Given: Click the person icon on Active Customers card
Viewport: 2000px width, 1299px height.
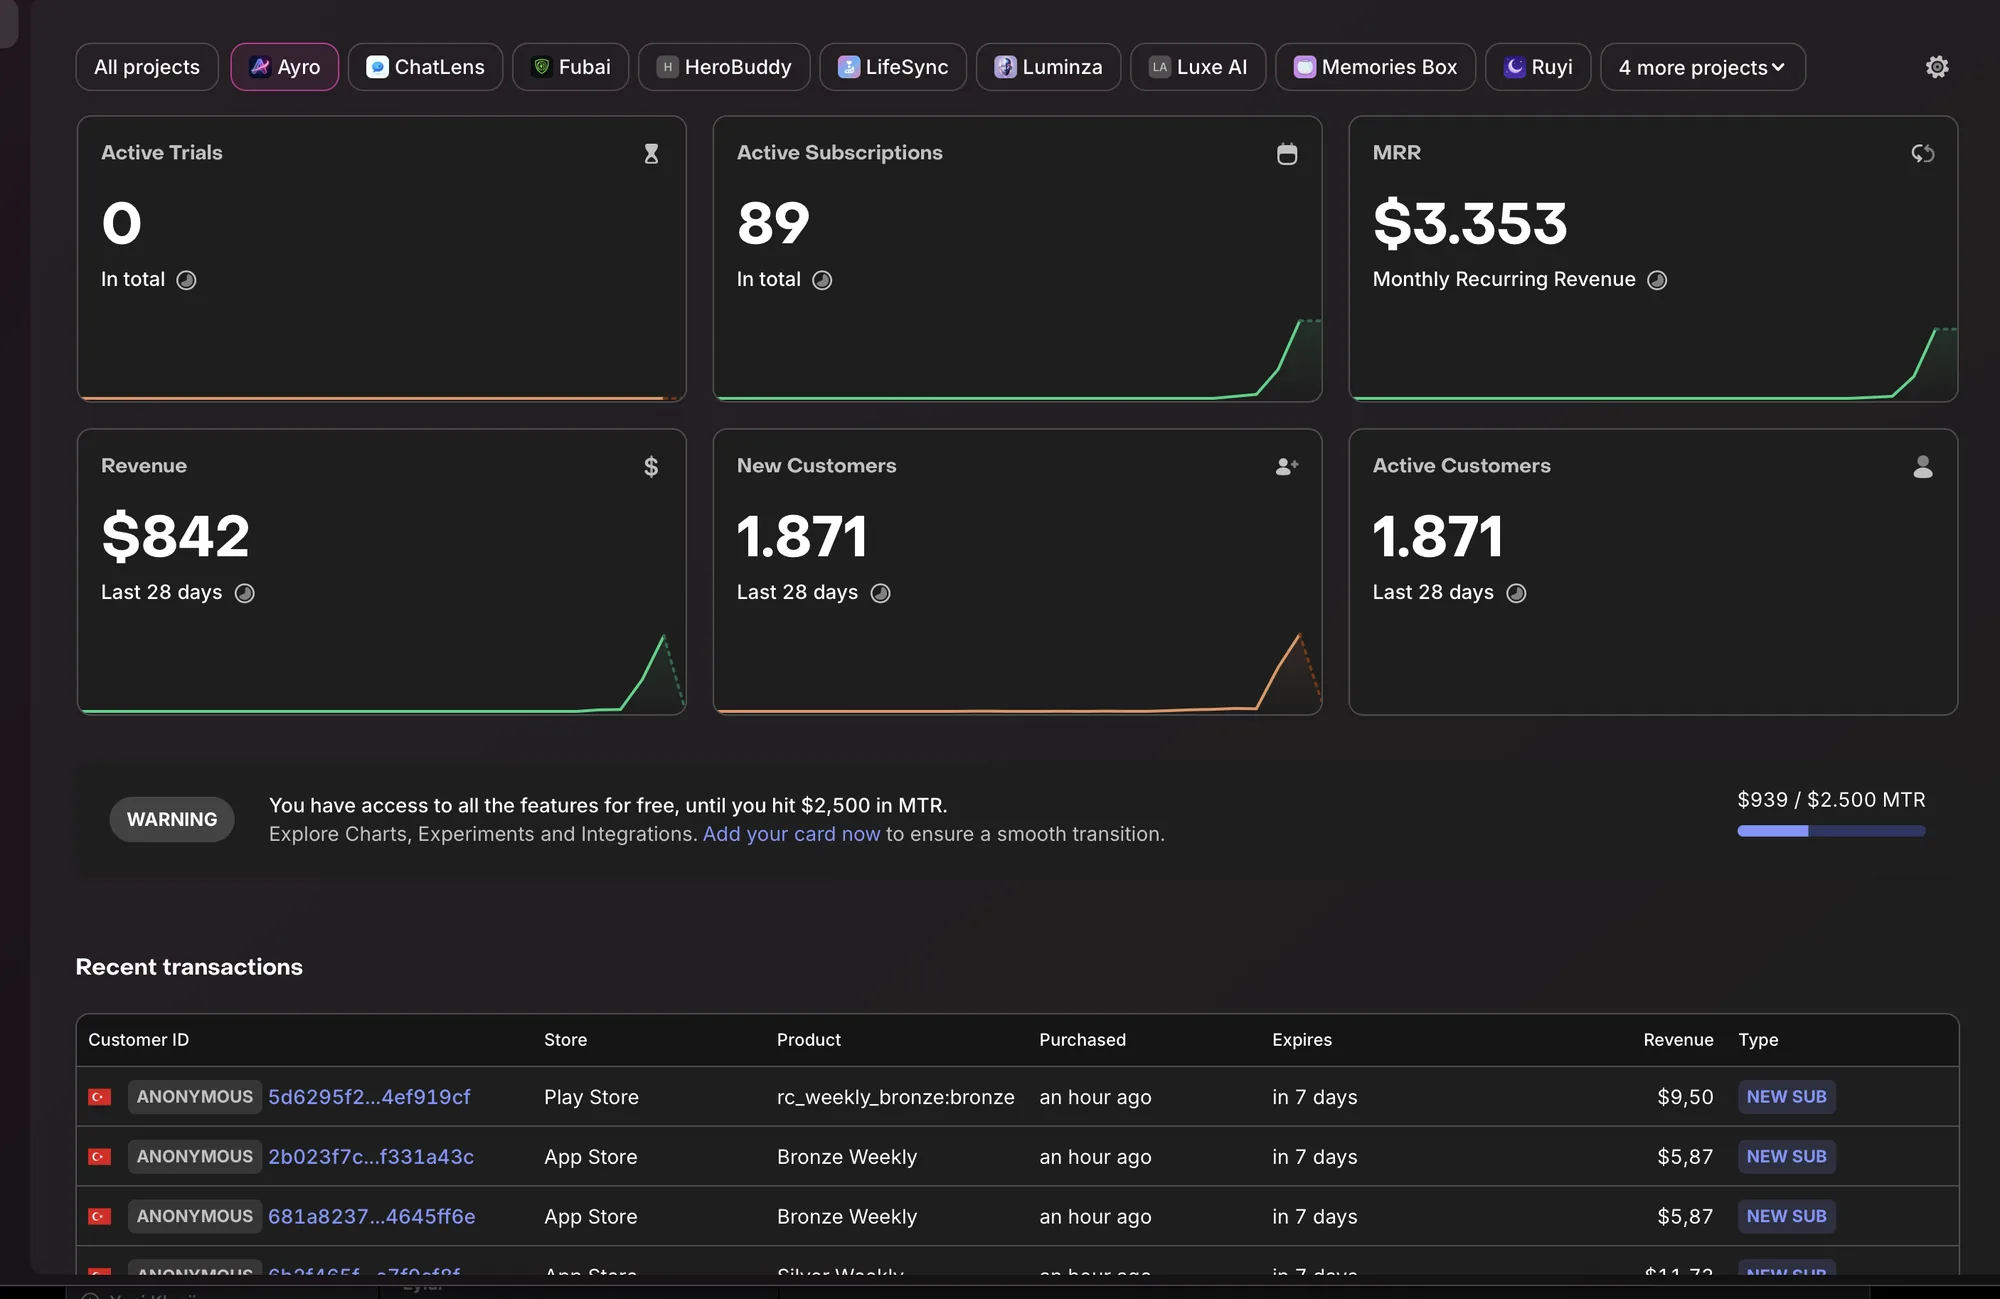Looking at the screenshot, I should pyautogui.click(x=1923, y=466).
